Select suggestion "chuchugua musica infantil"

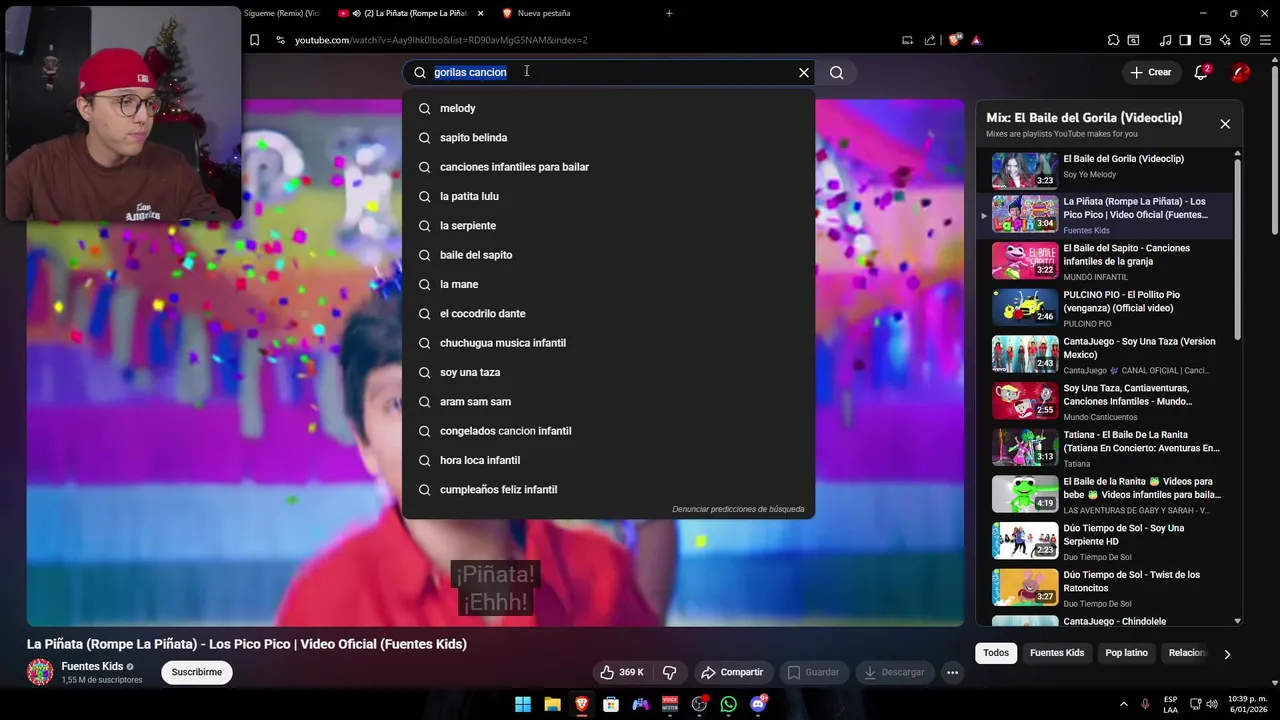[x=608, y=343]
